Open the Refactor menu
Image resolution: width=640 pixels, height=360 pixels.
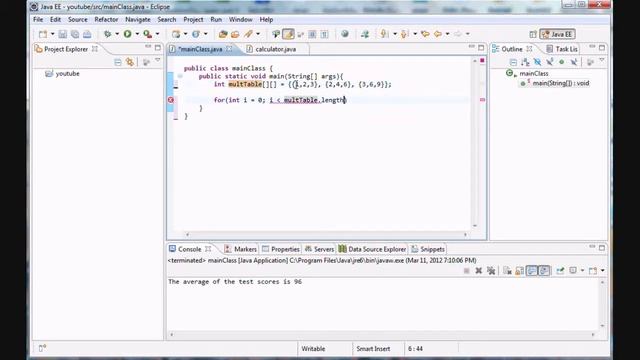[106, 20]
